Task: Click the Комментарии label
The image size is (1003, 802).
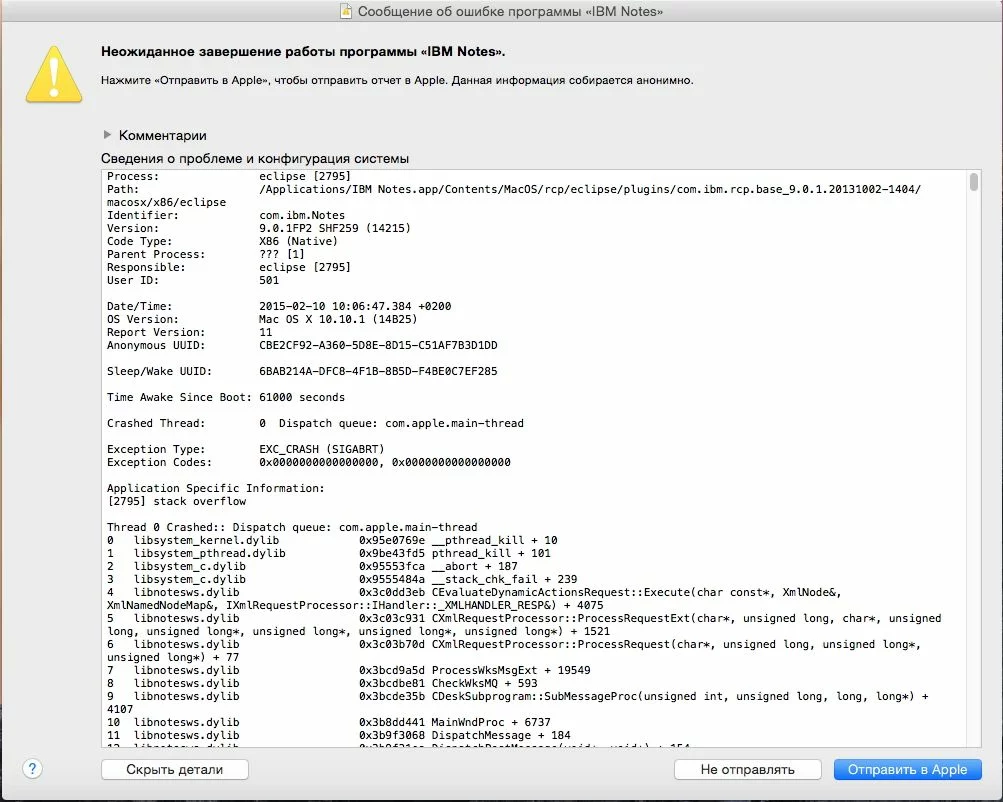Action: click(162, 135)
